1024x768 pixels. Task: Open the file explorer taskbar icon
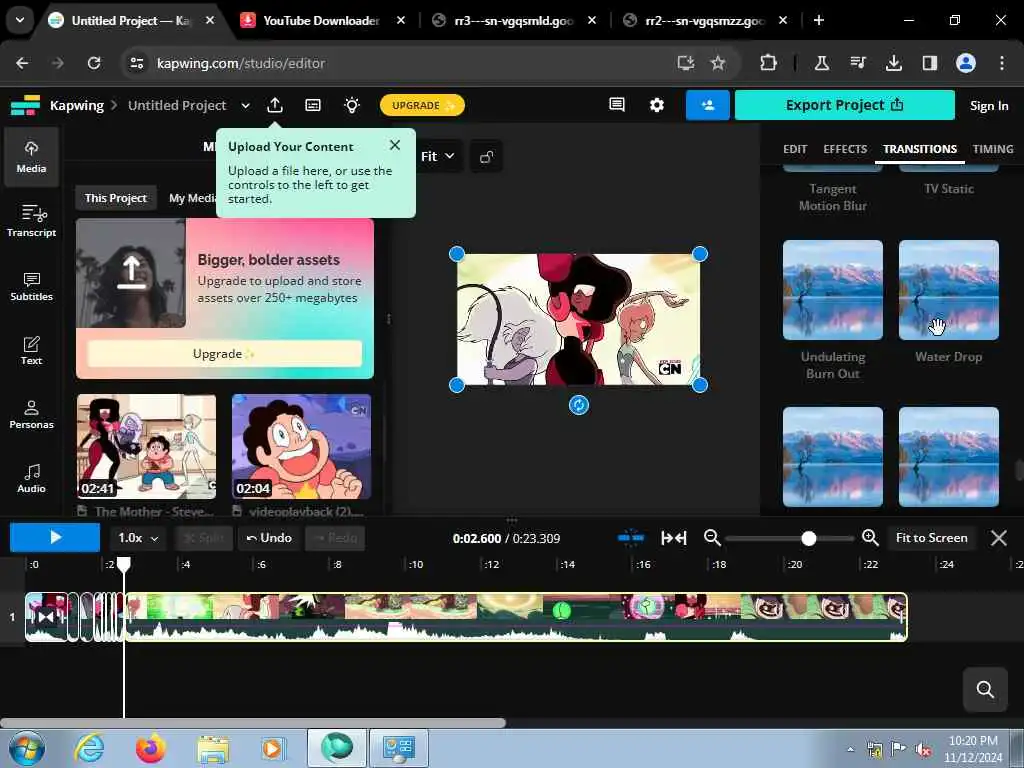coord(213,748)
